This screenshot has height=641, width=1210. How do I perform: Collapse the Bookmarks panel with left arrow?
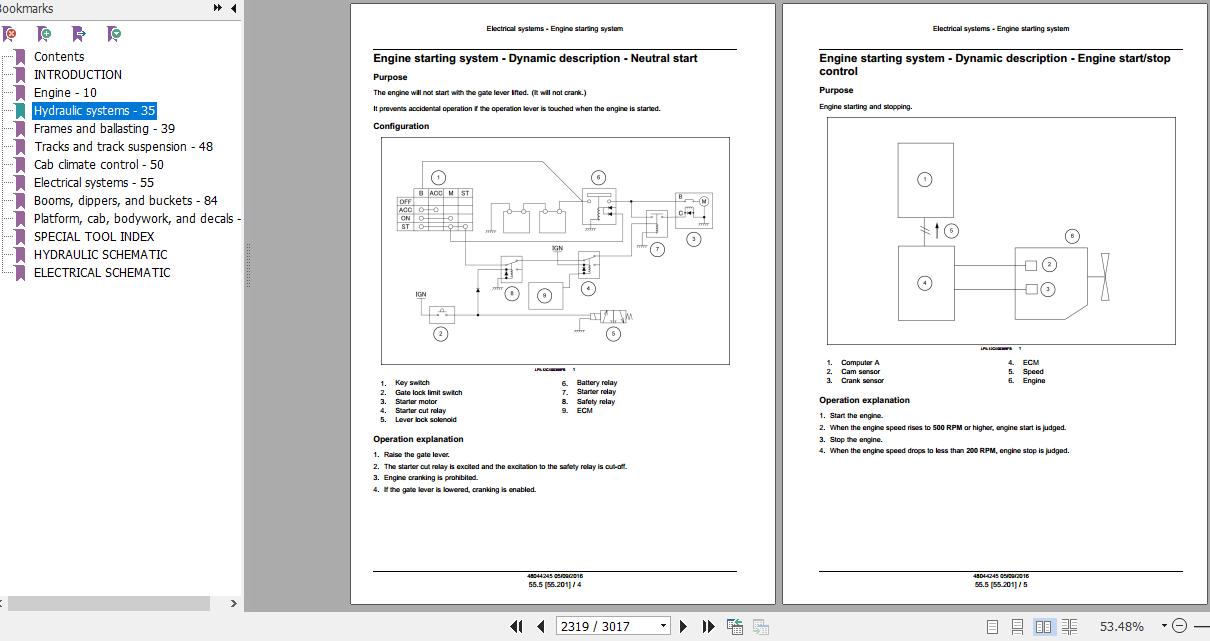(x=234, y=8)
